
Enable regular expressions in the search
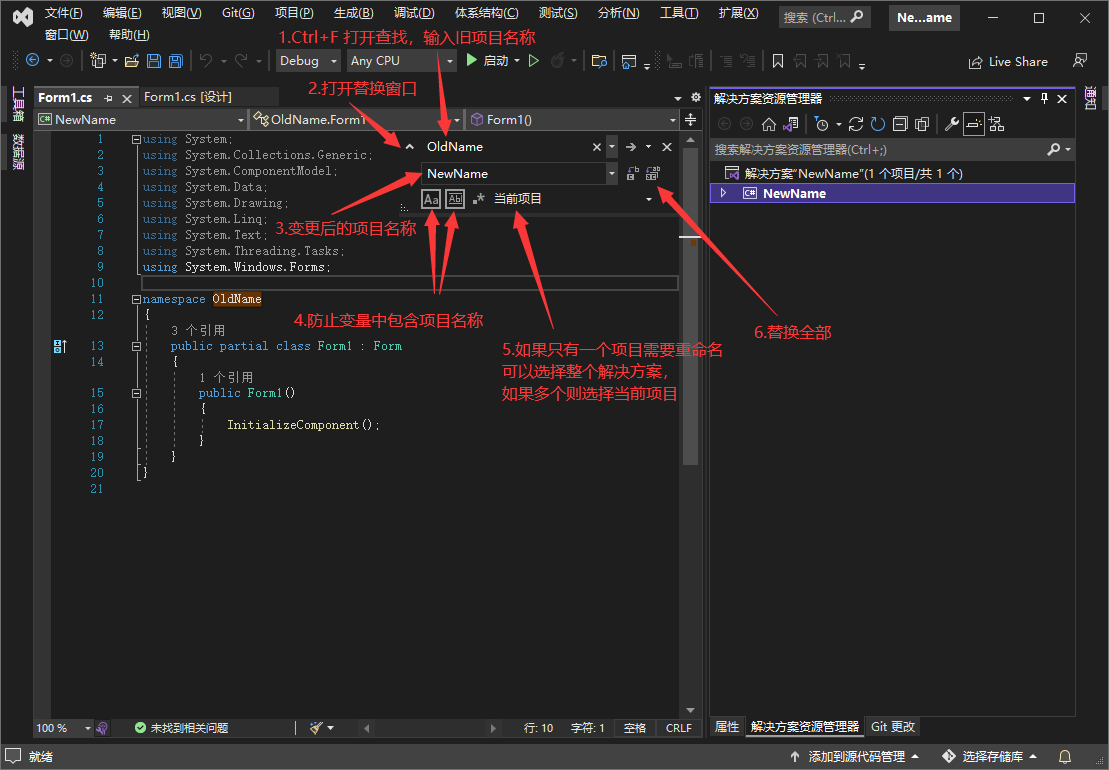477,199
